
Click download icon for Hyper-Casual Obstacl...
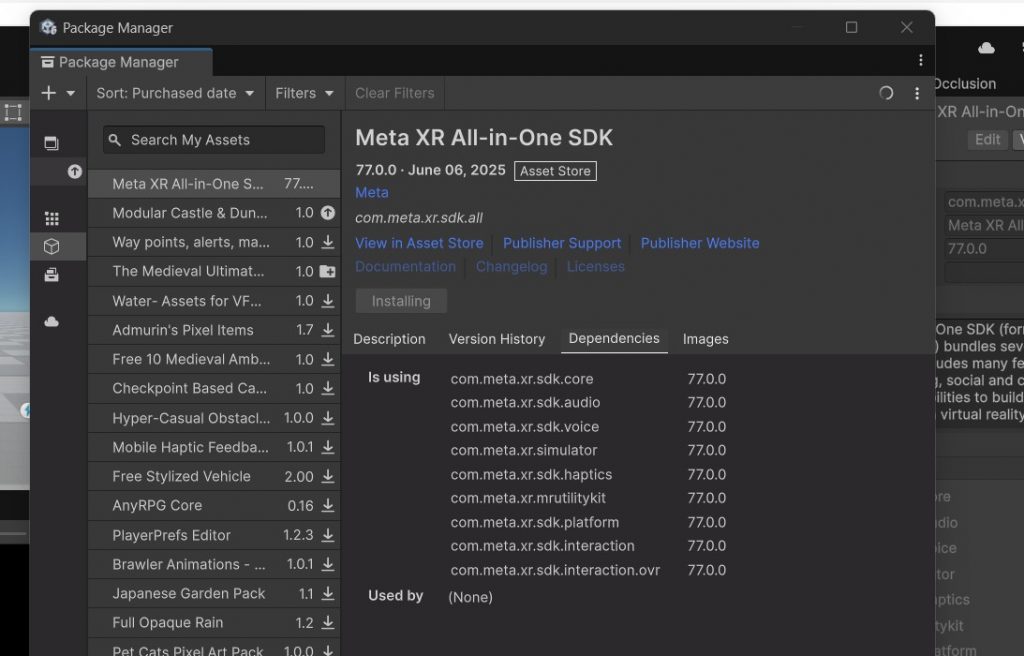(x=328, y=418)
